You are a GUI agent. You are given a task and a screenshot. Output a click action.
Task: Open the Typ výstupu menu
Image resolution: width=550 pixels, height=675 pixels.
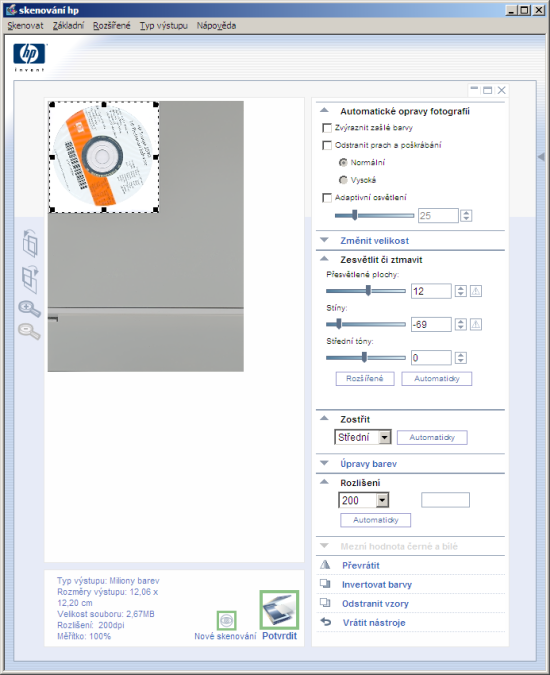pos(164,25)
